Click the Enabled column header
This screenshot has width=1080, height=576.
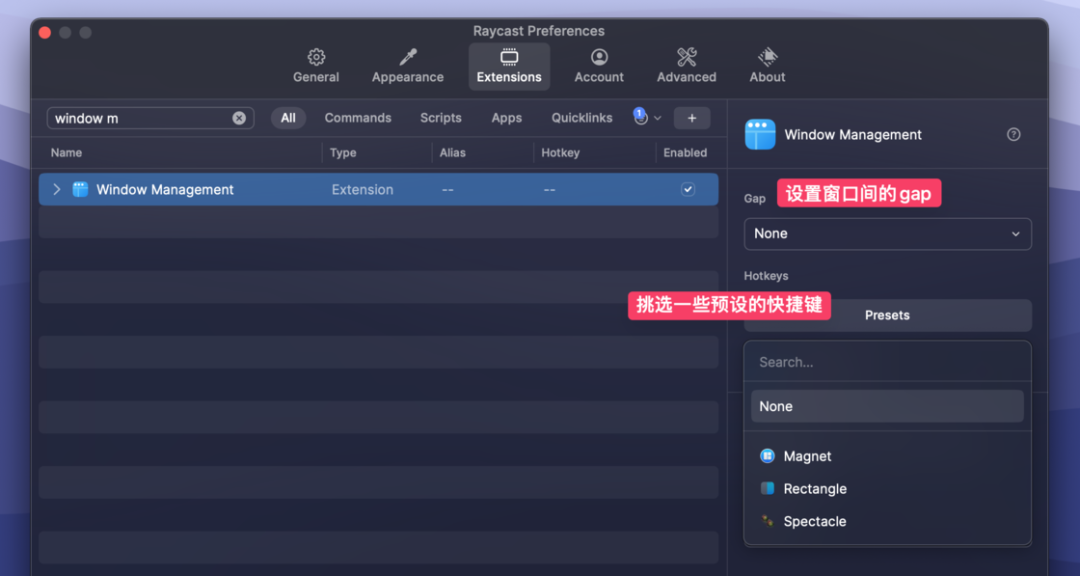[685, 152]
